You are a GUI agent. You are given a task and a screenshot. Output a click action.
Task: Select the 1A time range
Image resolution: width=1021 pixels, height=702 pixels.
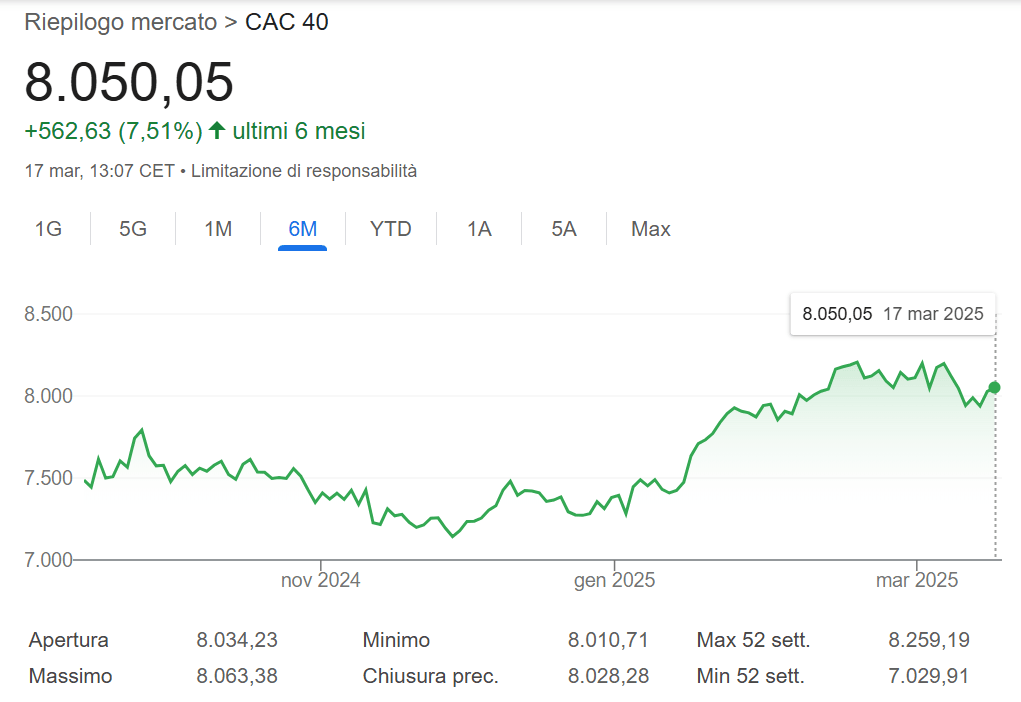pos(477,229)
